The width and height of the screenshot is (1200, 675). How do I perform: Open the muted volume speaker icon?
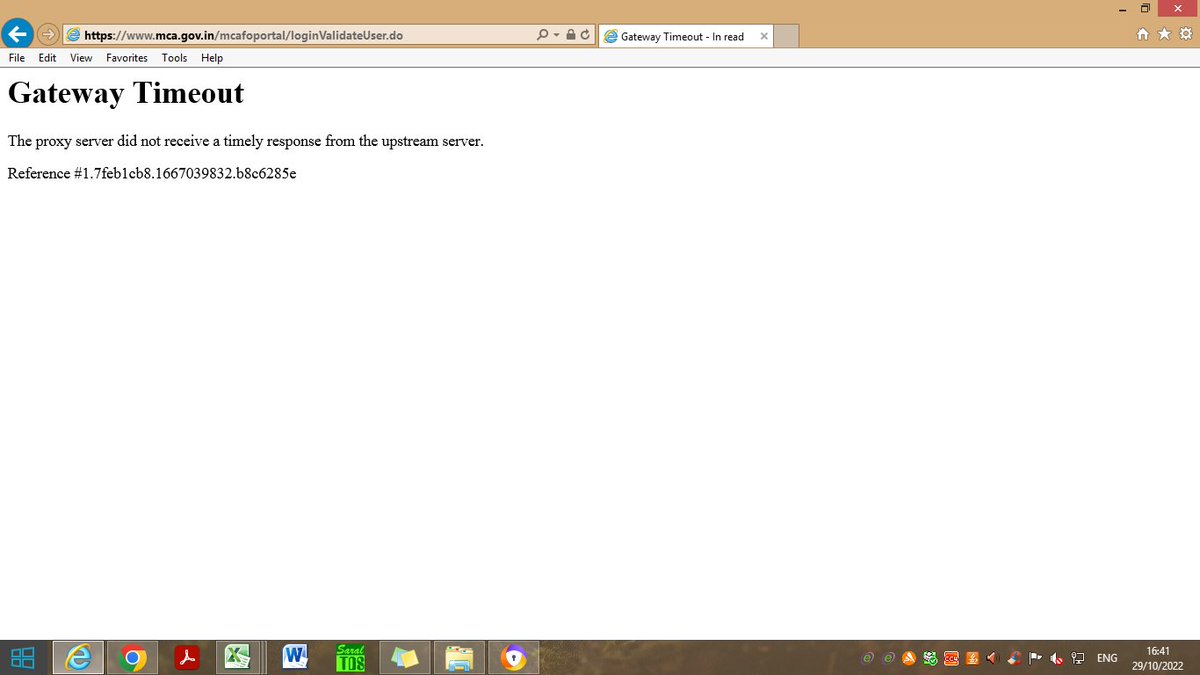tap(1057, 658)
